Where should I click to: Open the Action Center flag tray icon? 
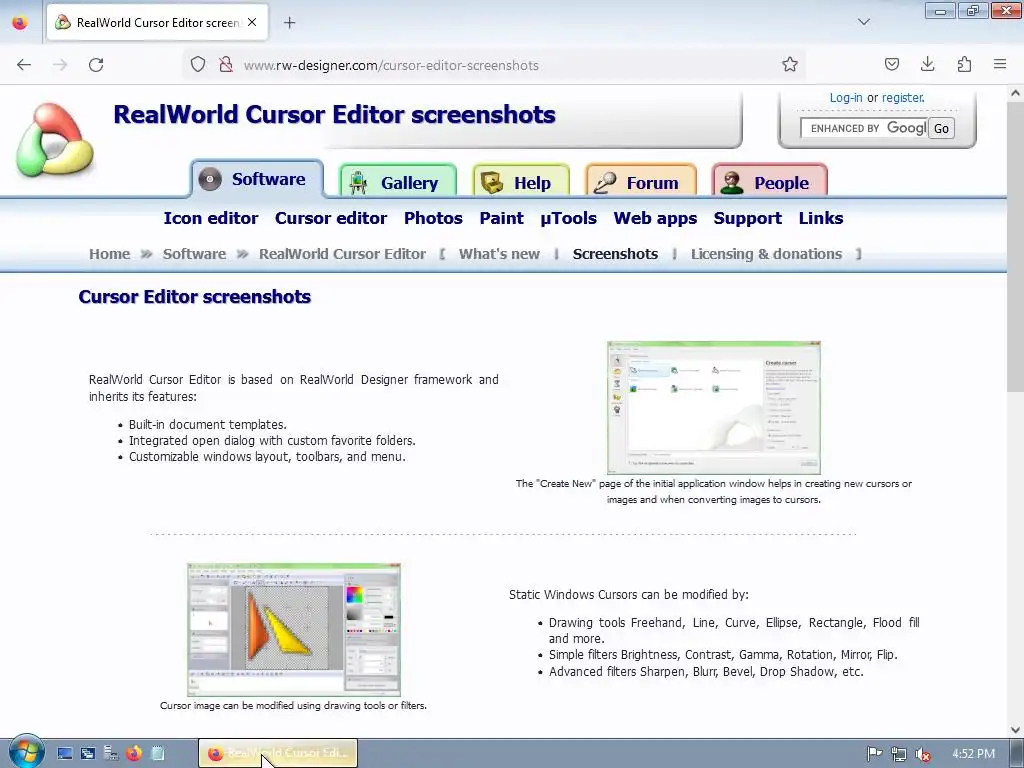click(x=874, y=754)
